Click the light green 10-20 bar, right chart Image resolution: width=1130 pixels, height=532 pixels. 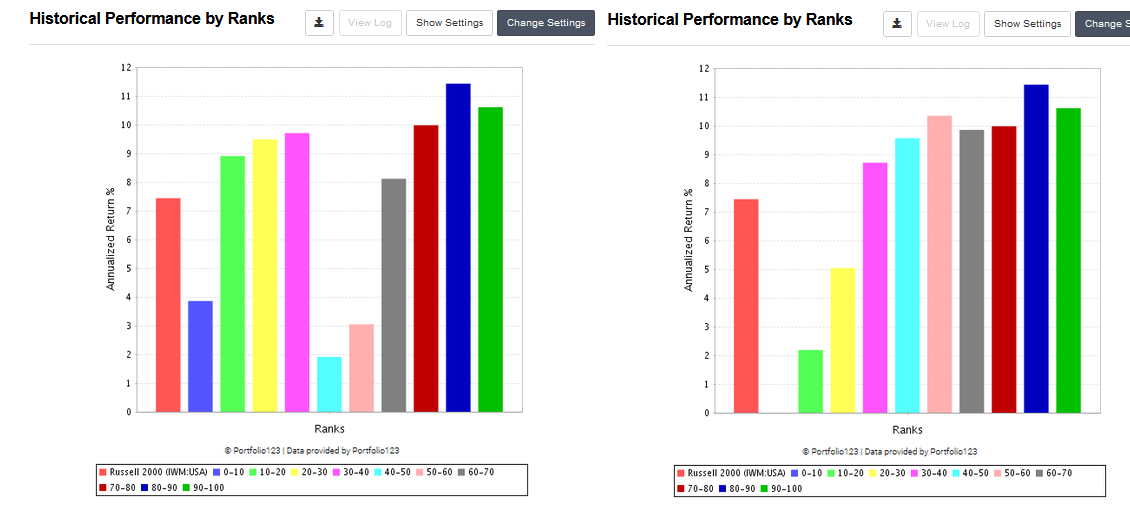click(x=811, y=382)
